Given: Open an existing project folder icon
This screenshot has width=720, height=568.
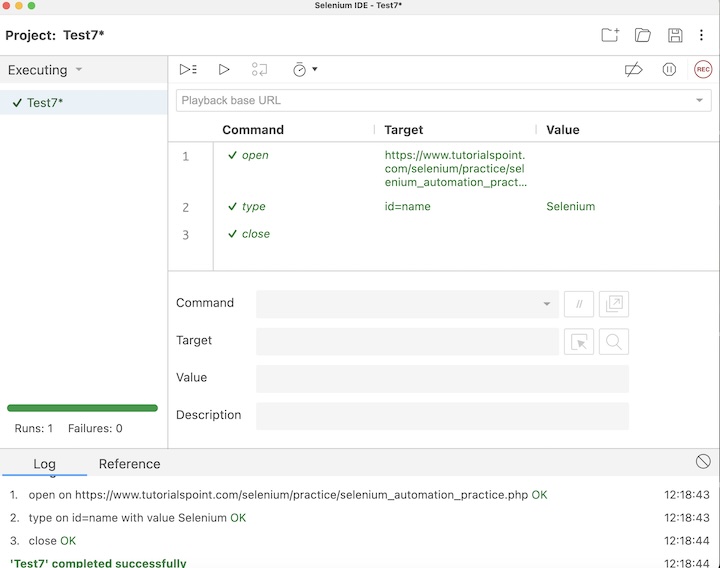Looking at the screenshot, I should click(x=643, y=36).
